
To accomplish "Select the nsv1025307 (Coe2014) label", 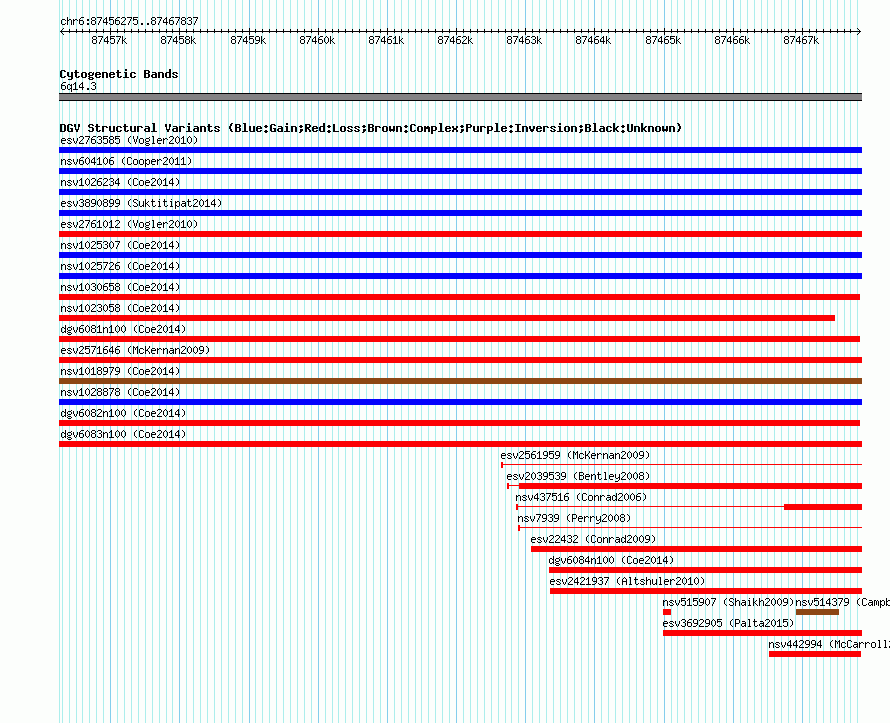I will pyautogui.click(x=120, y=245).
